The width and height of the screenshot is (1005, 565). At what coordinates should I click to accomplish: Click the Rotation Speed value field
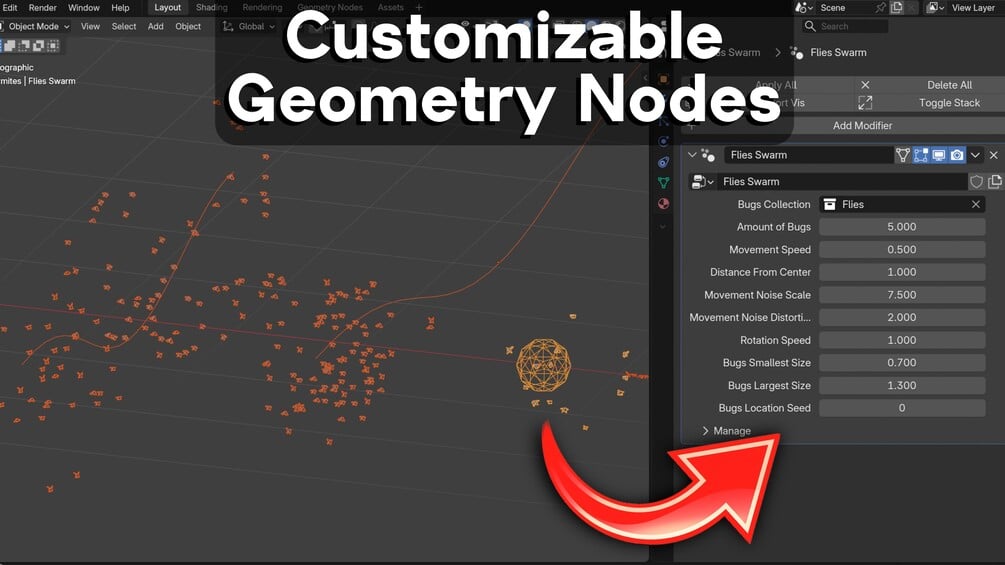902,340
